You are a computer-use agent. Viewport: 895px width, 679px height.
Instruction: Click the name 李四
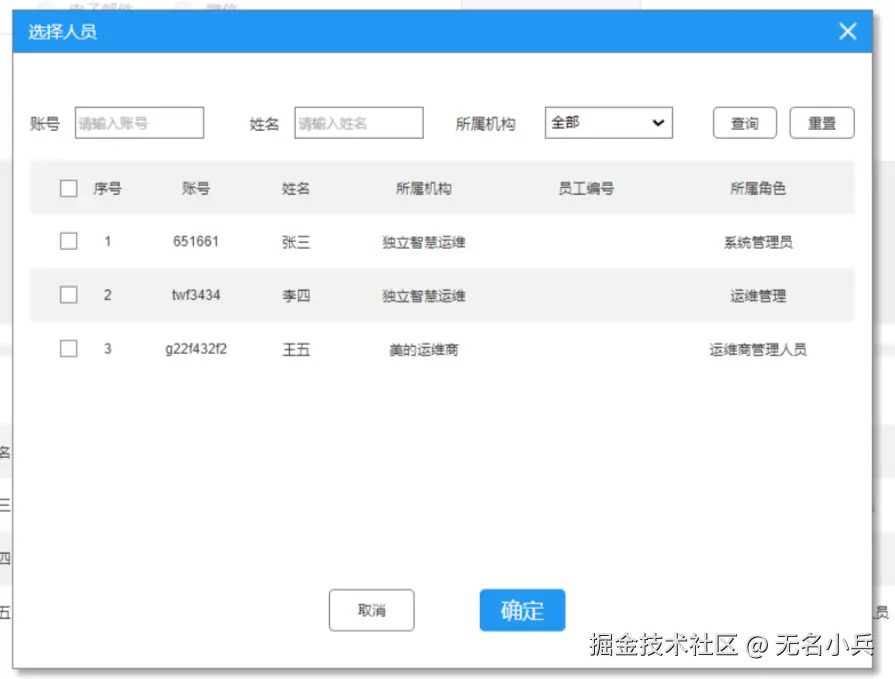coord(296,296)
